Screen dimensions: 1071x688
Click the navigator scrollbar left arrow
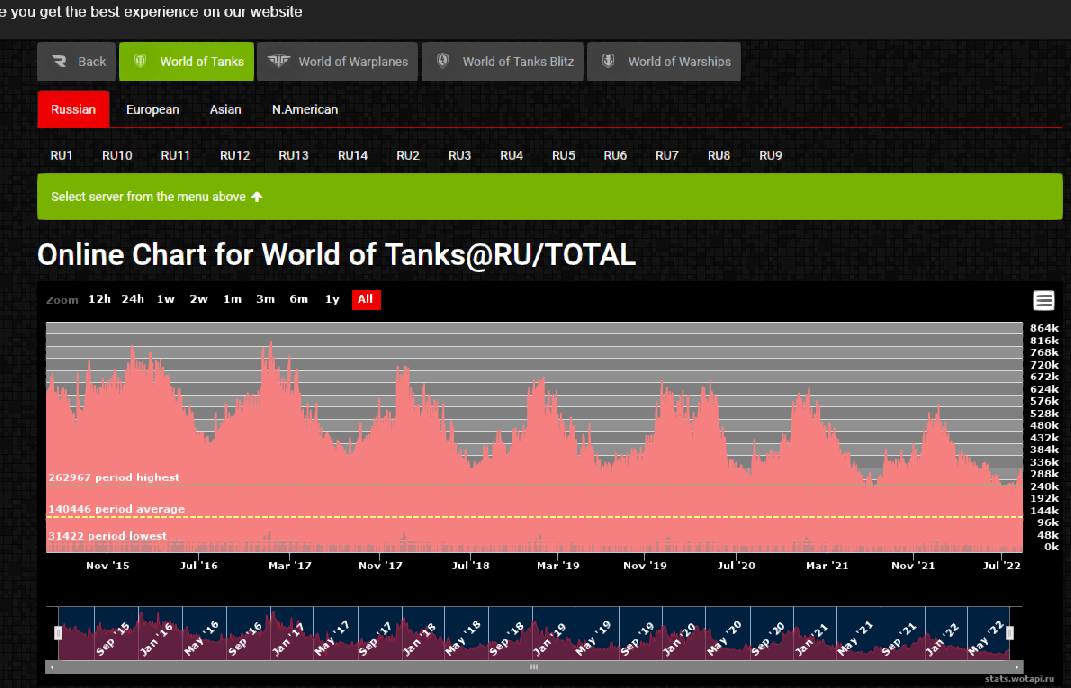click(x=52, y=667)
